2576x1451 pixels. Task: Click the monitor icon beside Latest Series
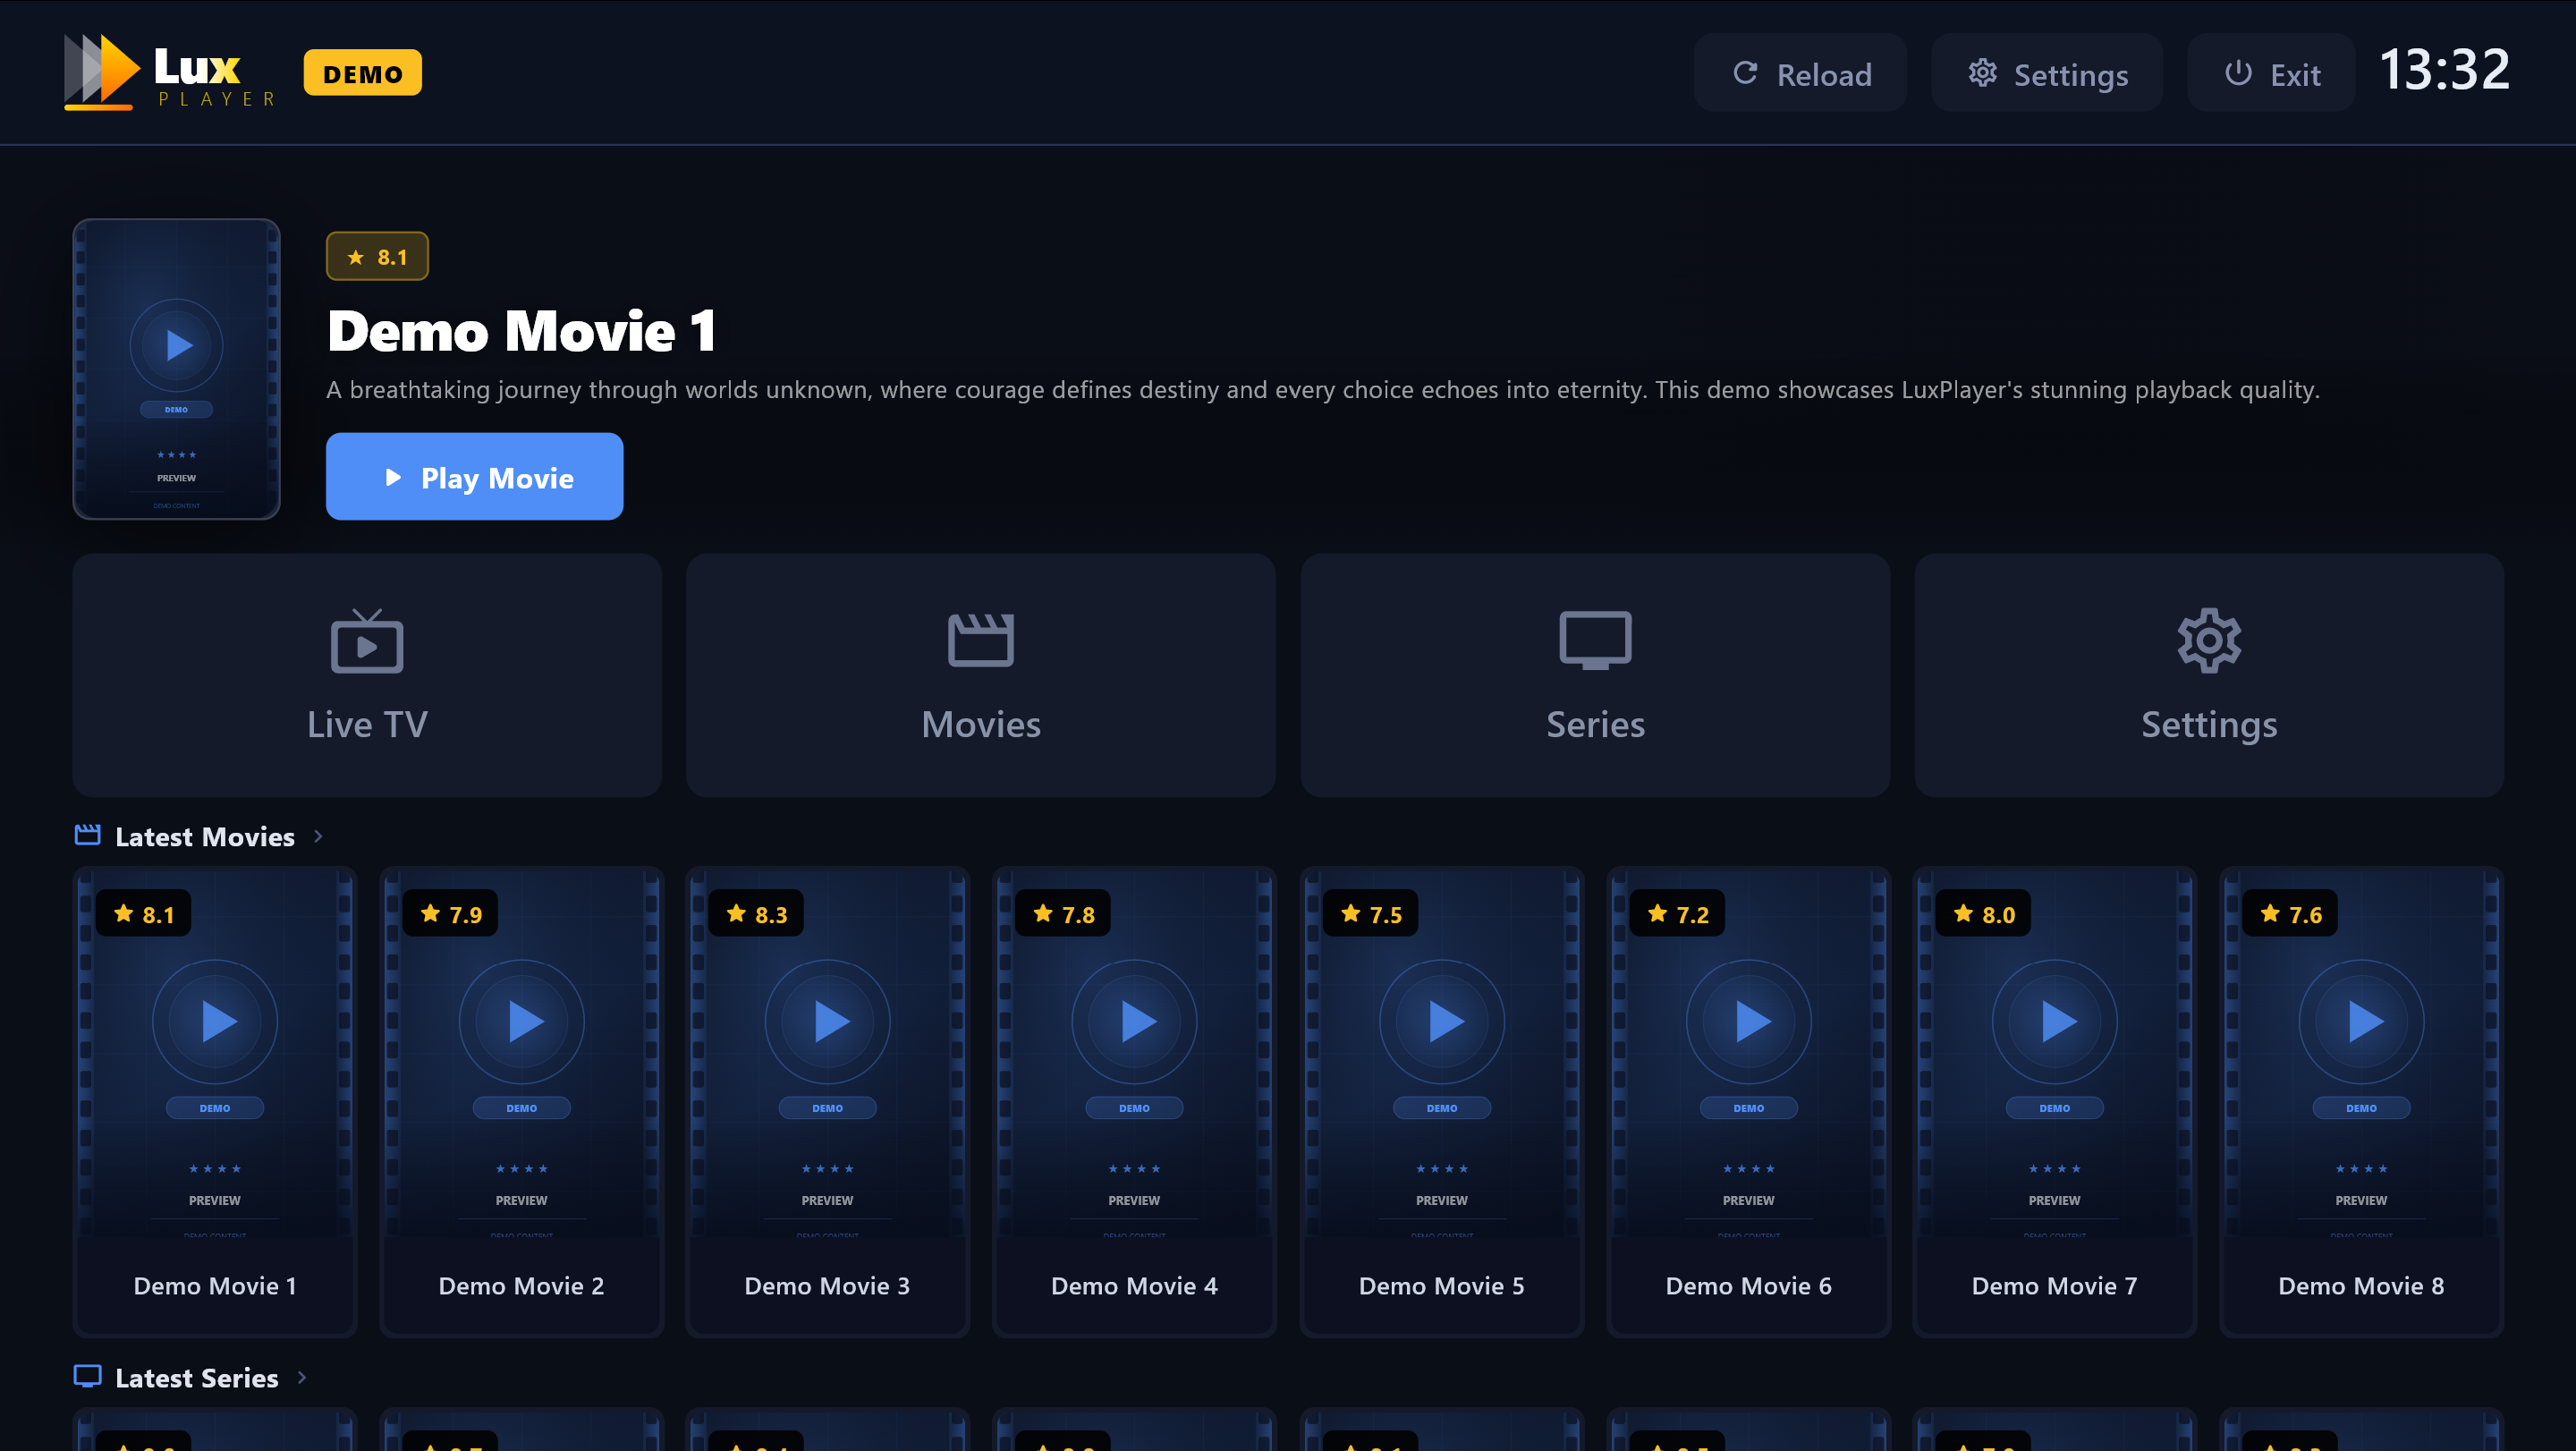(x=87, y=1376)
